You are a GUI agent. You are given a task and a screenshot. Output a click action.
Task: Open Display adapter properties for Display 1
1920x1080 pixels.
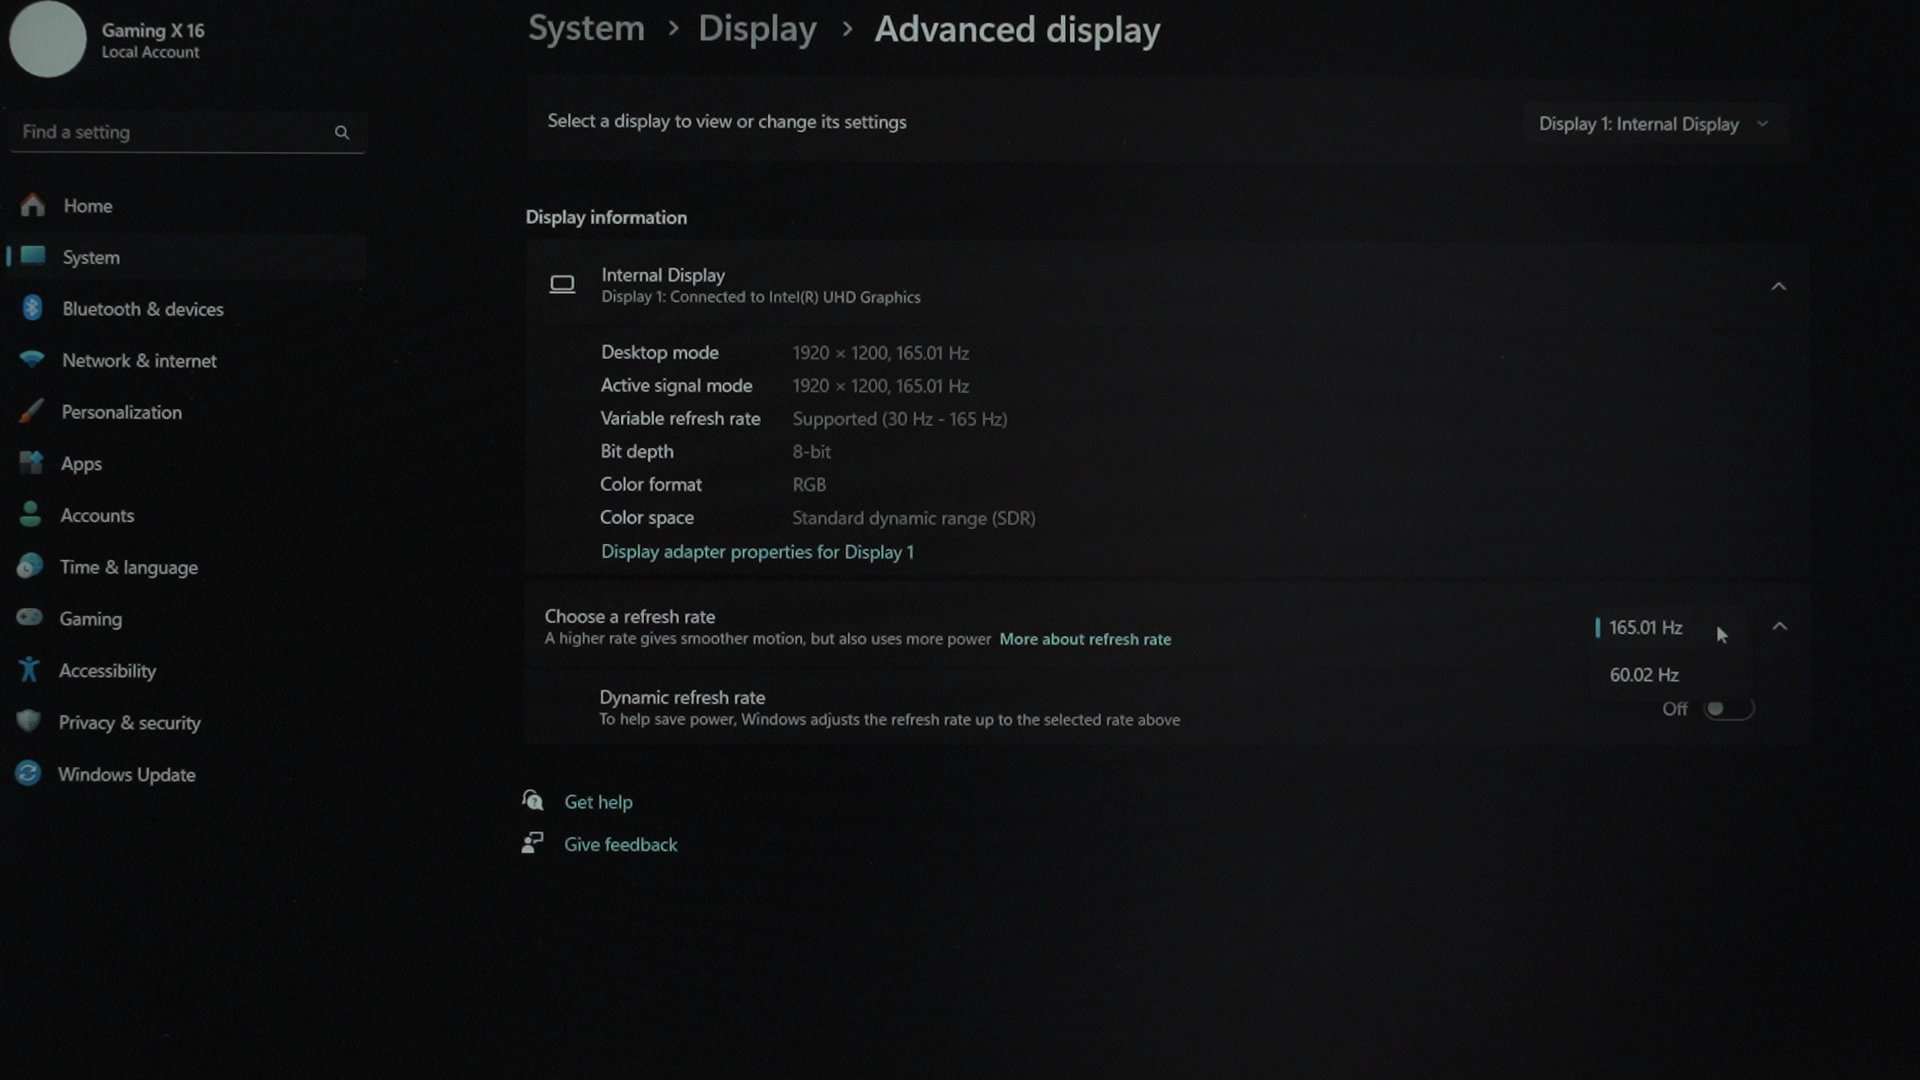click(757, 552)
